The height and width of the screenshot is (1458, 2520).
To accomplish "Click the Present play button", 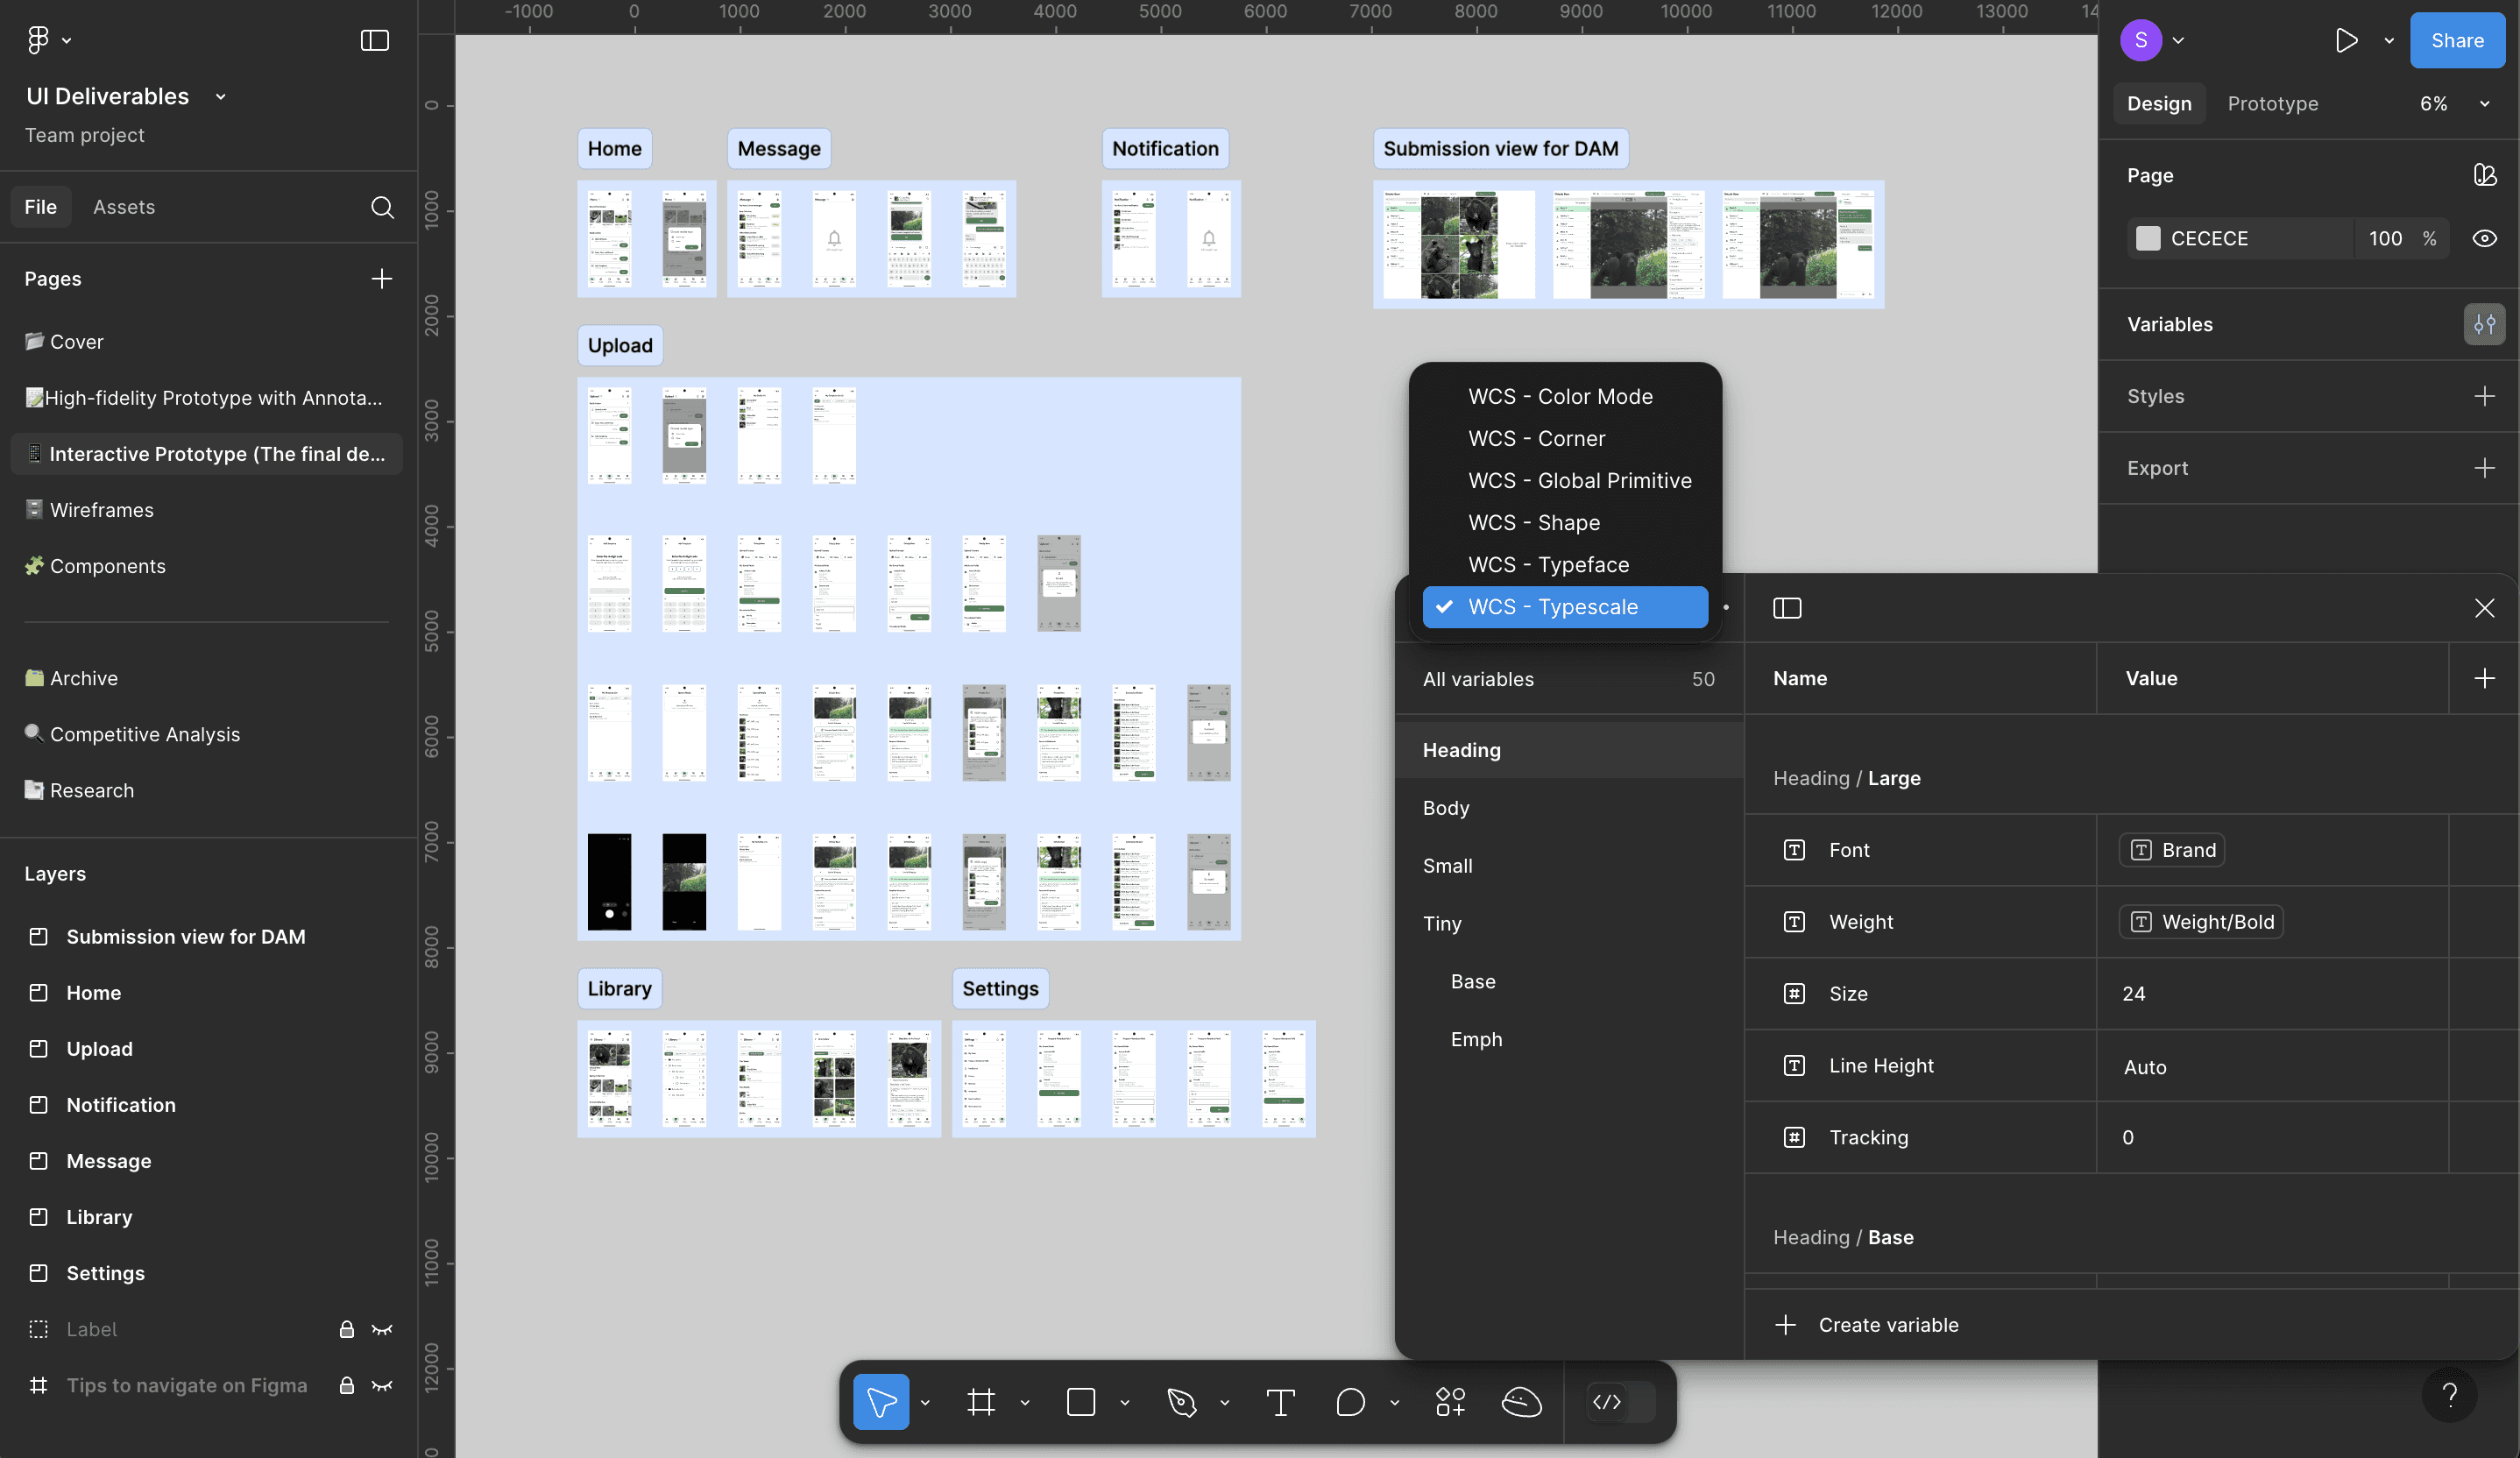I will pyautogui.click(x=2346, y=41).
